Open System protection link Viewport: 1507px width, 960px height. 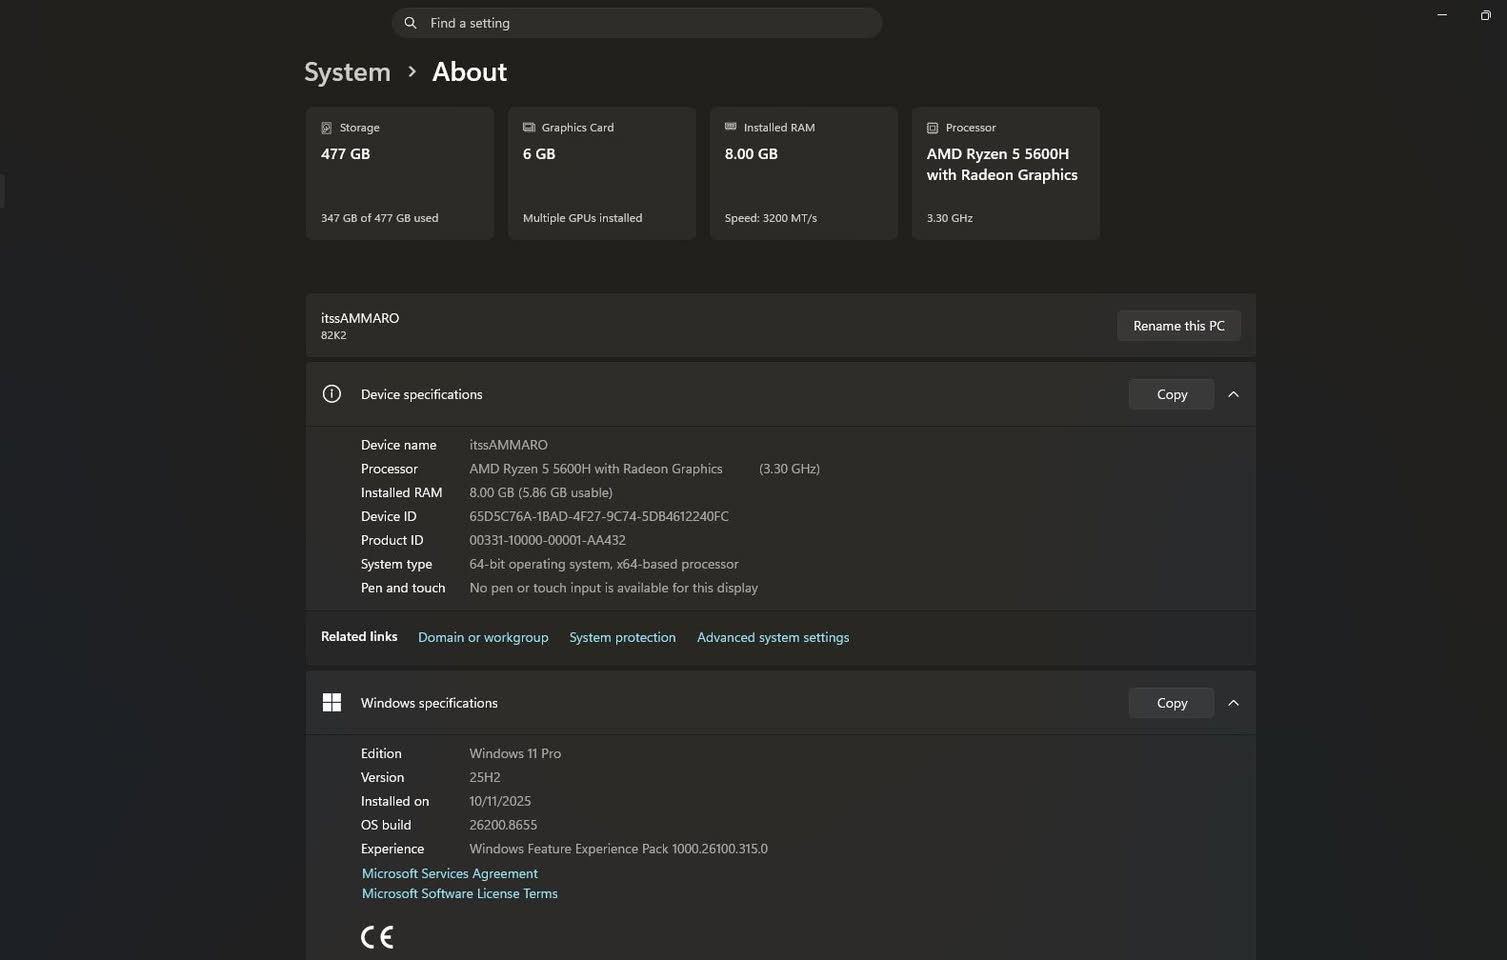[x=622, y=637]
